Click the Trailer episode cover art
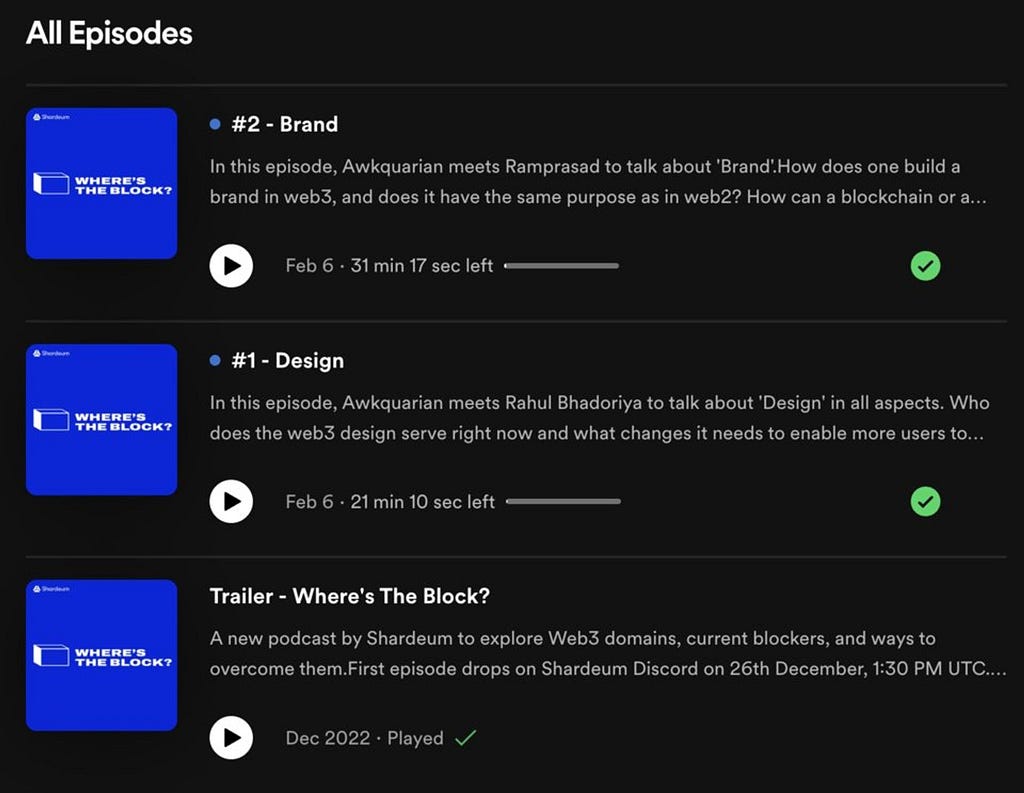Viewport: 1024px width, 793px height. coord(101,655)
